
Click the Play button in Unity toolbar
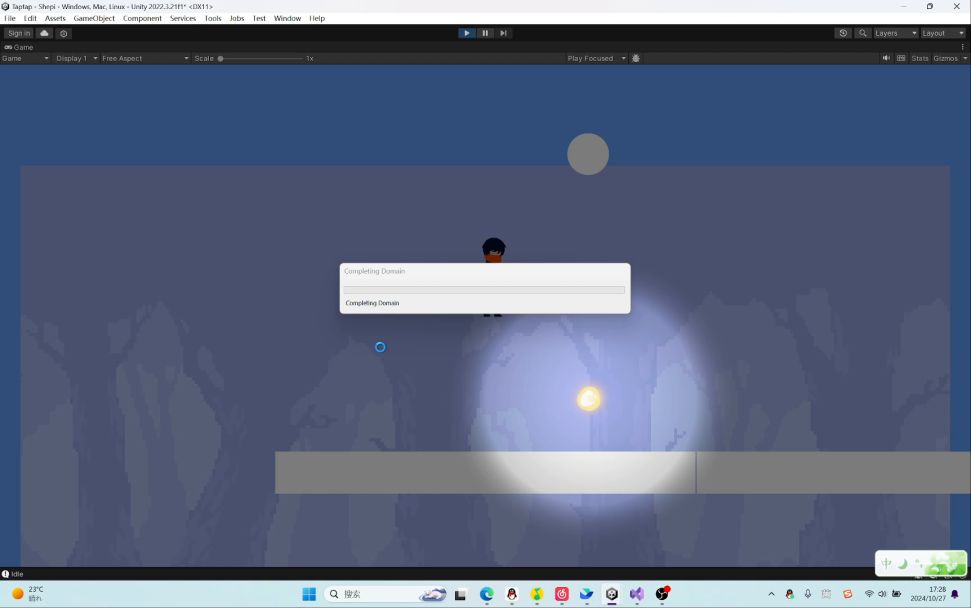pyautogui.click(x=466, y=33)
